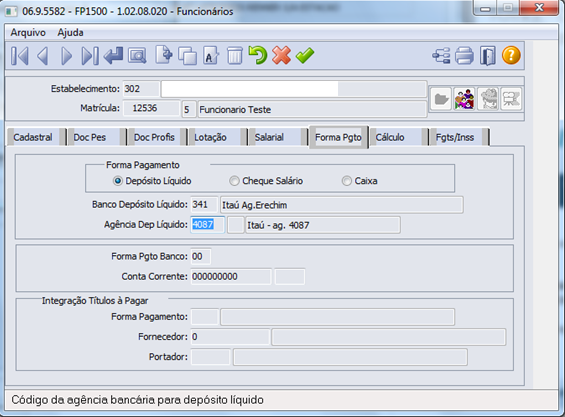The height and width of the screenshot is (417, 565).
Task: Click the small agency digit field
Action: (x=236, y=225)
